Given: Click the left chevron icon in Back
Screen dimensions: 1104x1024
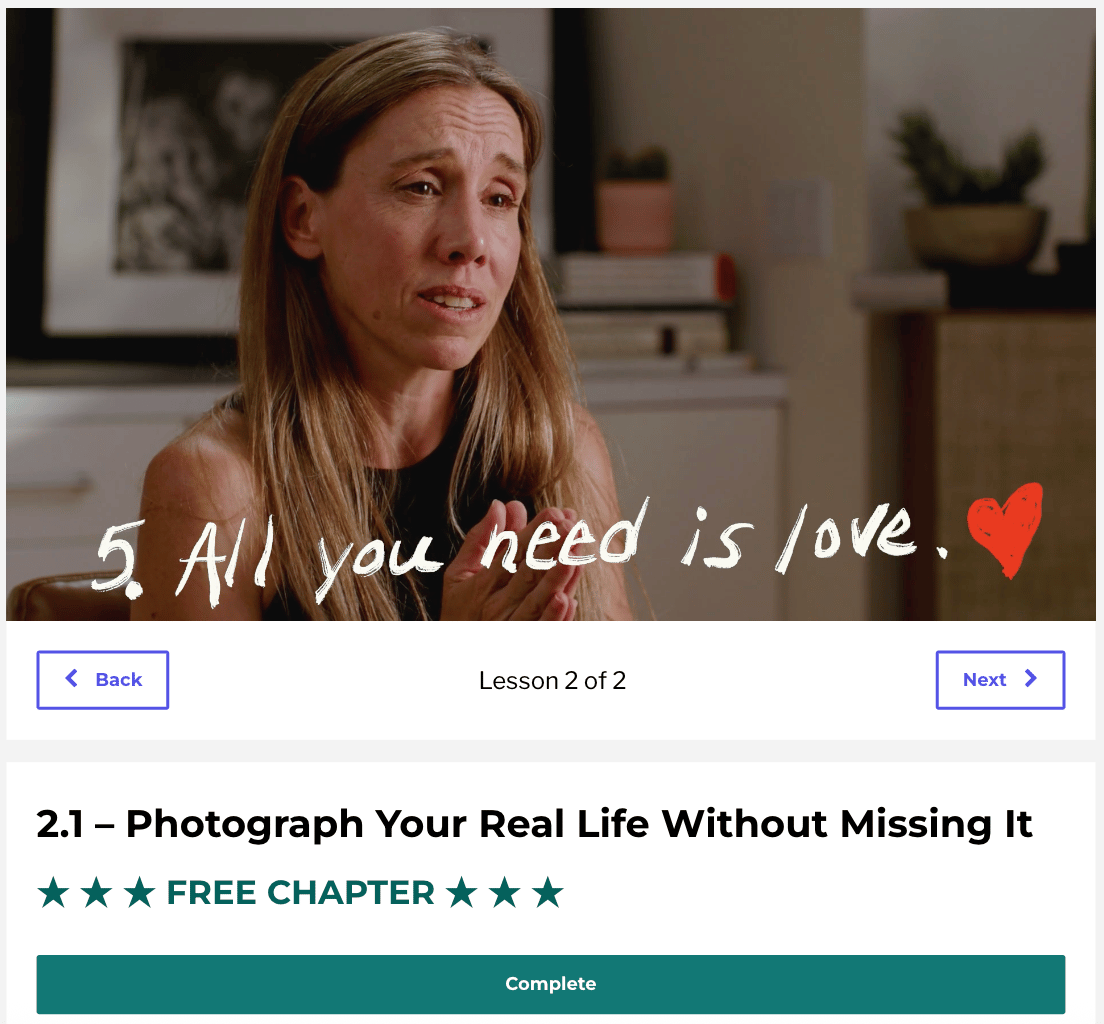Looking at the screenshot, I should 71,678.
